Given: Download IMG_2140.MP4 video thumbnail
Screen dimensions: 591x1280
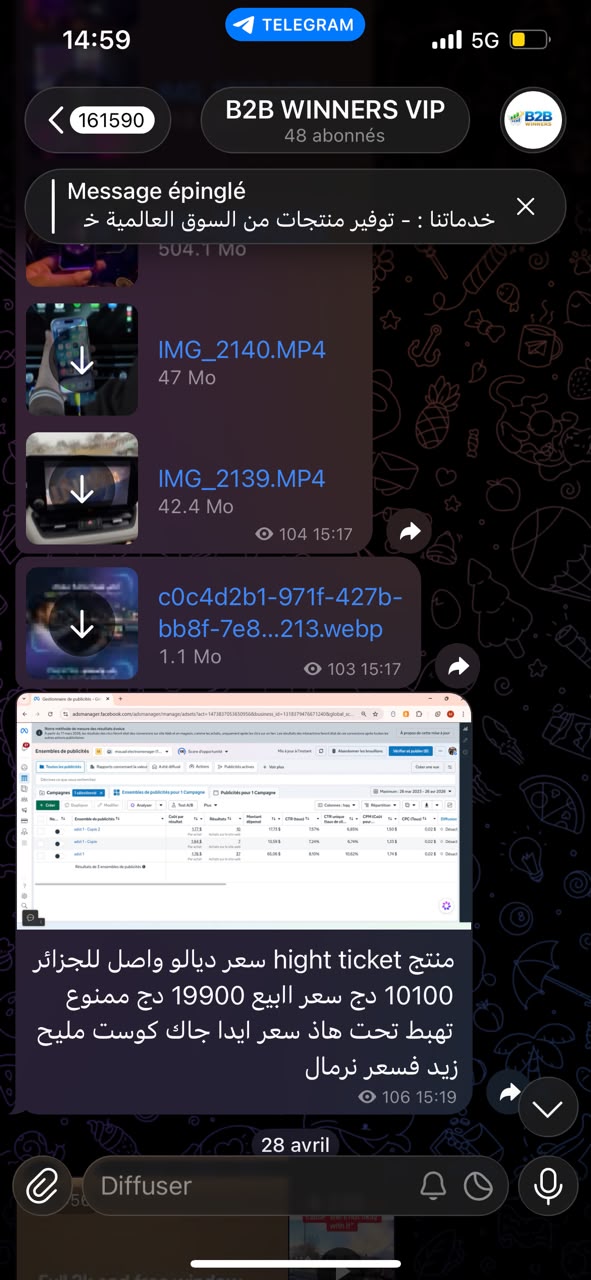Looking at the screenshot, I should 82,361.
